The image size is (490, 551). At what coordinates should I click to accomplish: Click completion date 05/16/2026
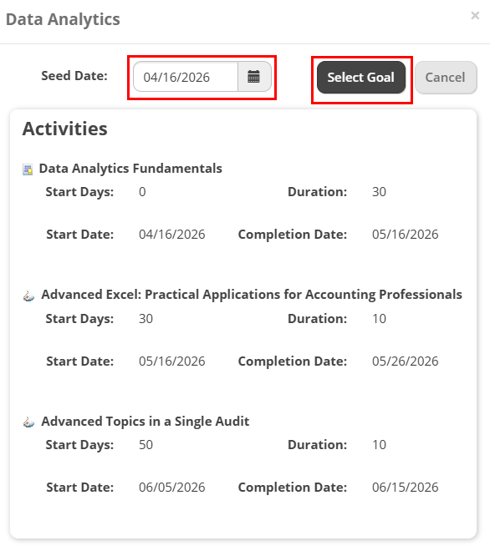[405, 234]
